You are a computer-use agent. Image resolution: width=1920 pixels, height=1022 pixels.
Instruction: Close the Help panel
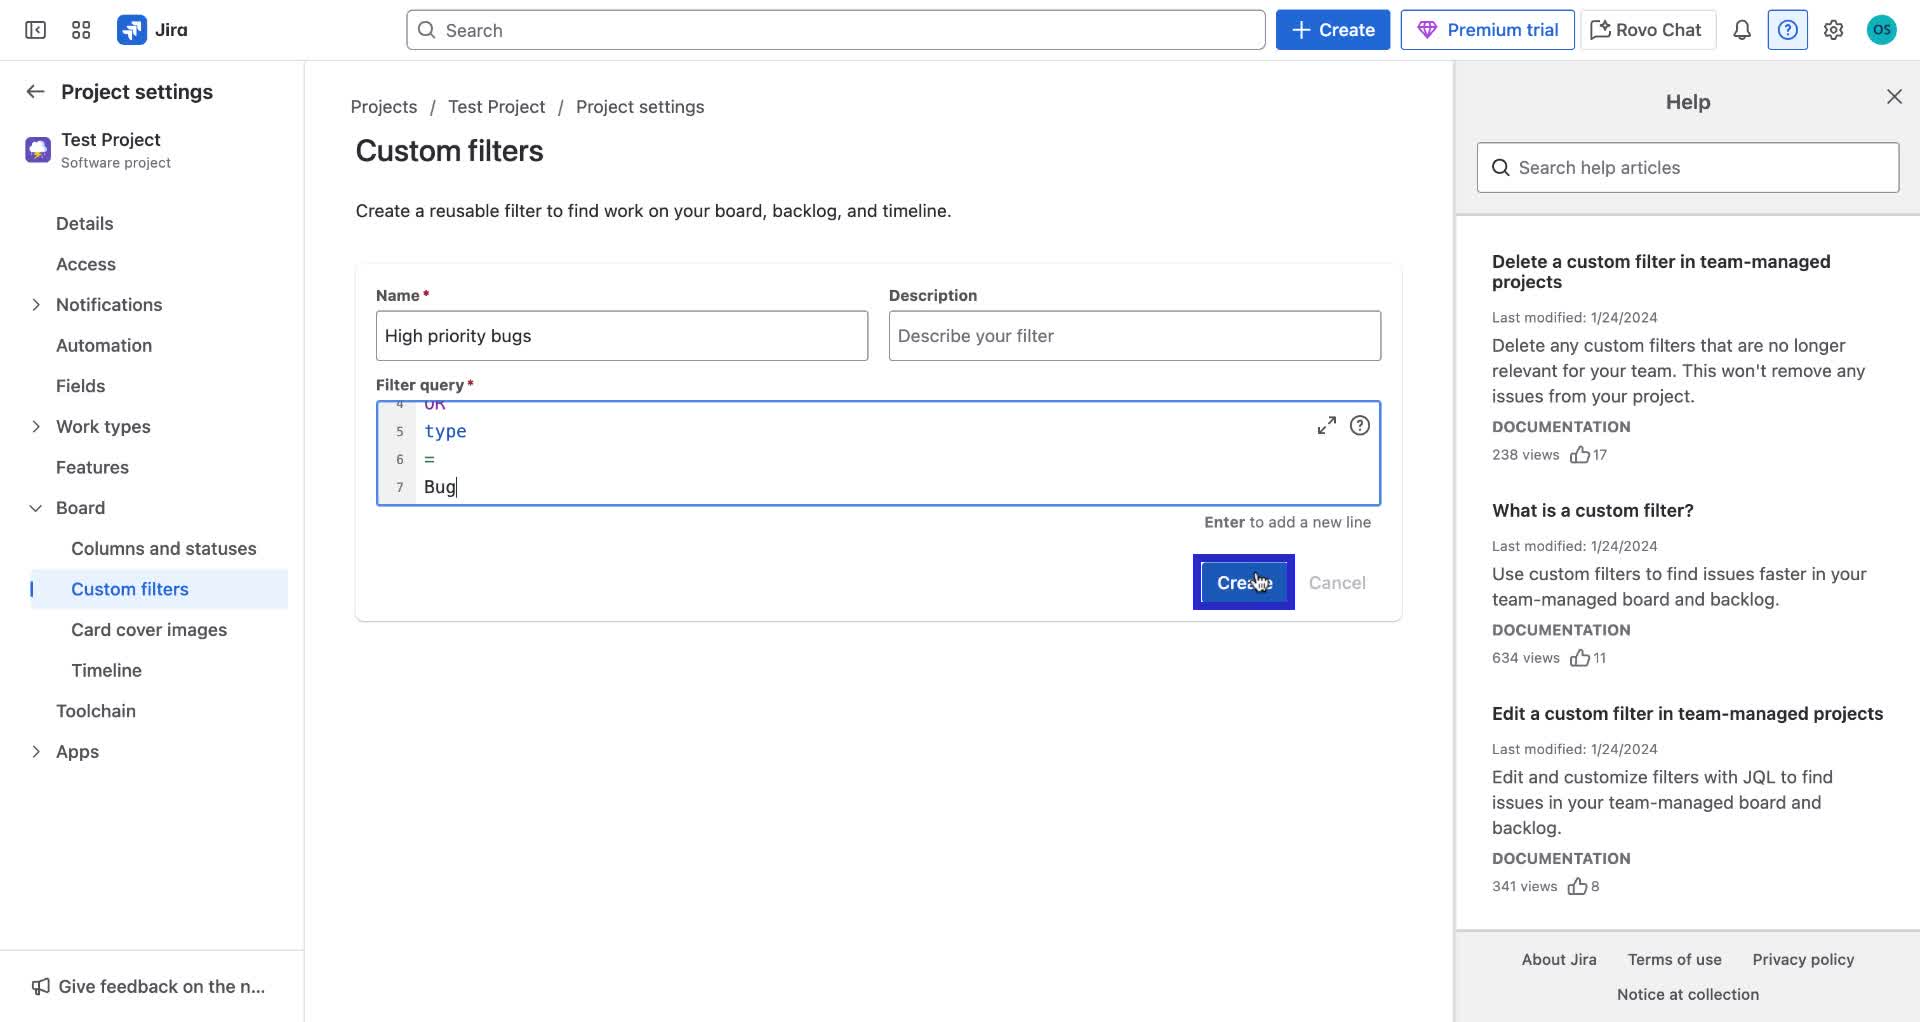pos(1895,96)
